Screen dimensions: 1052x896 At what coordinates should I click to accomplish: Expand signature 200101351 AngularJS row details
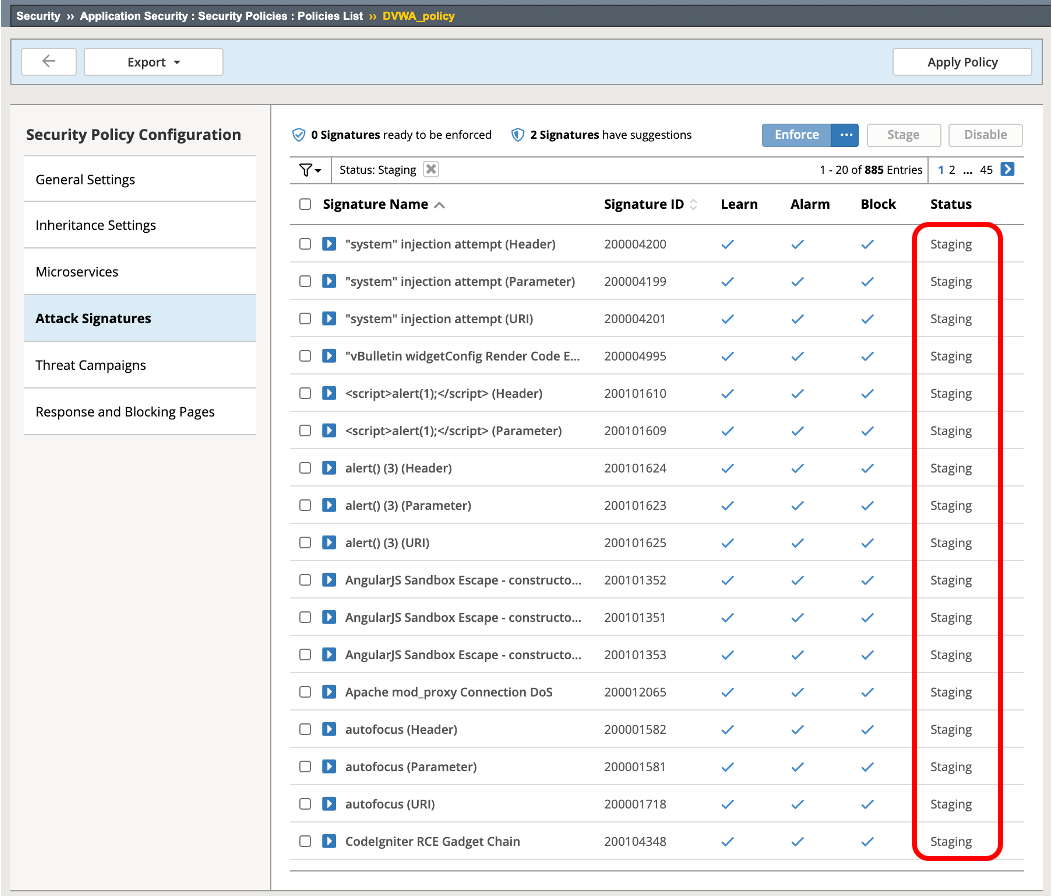point(329,617)
